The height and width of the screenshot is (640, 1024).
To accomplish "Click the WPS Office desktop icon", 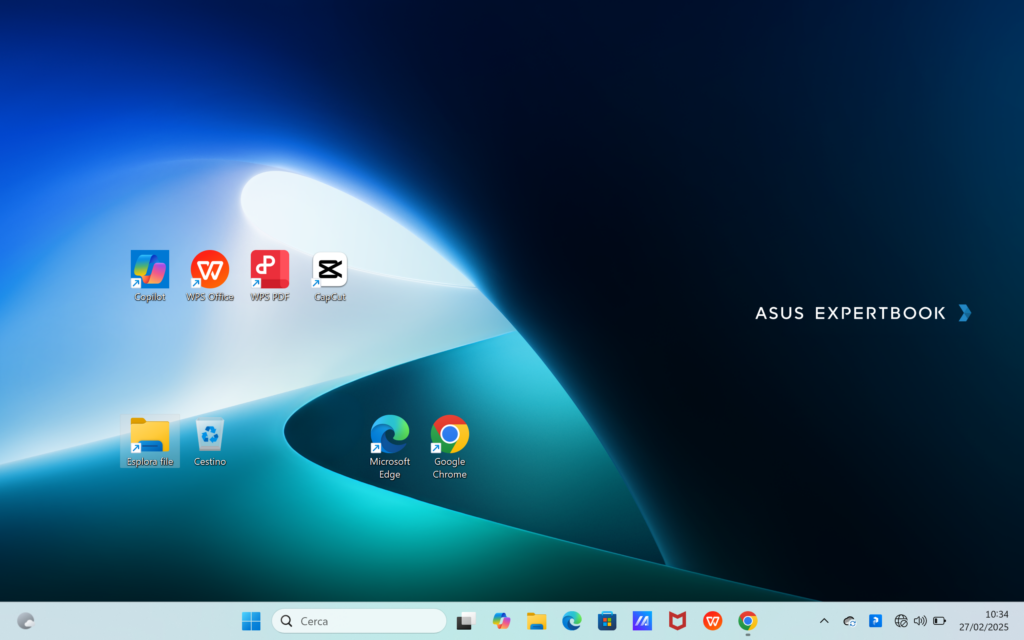I will (x=210, y=270).
